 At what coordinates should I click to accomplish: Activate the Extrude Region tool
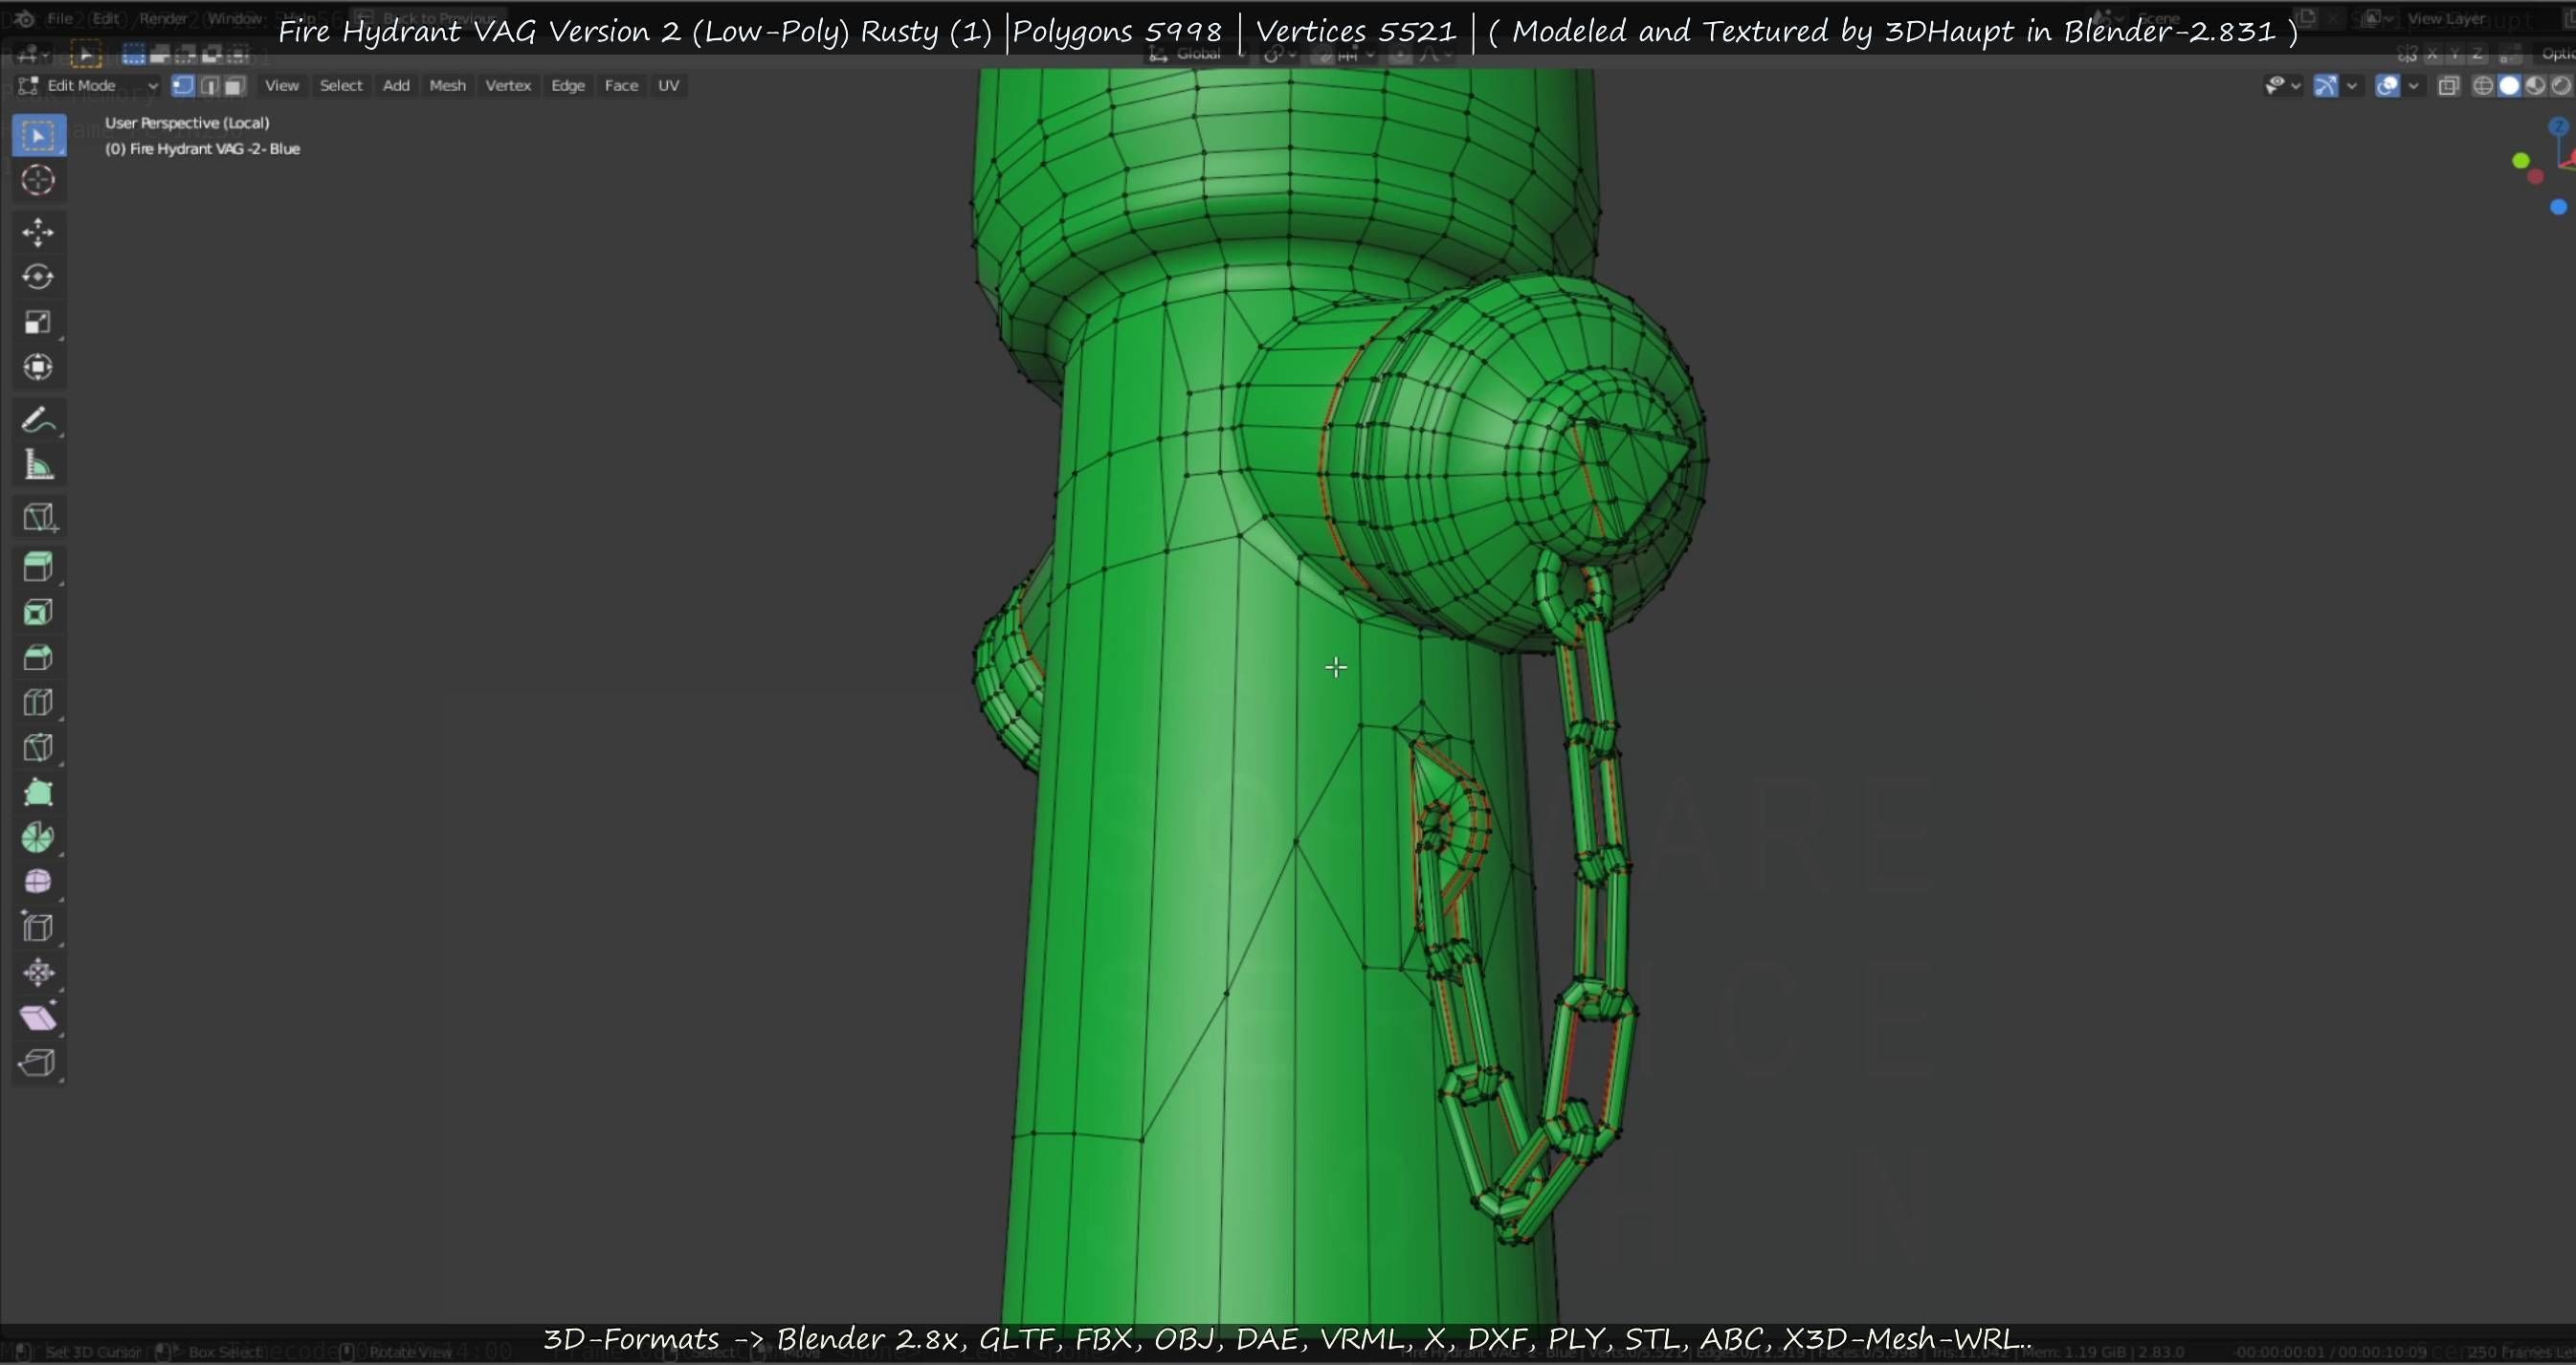[x=39, y=567]
